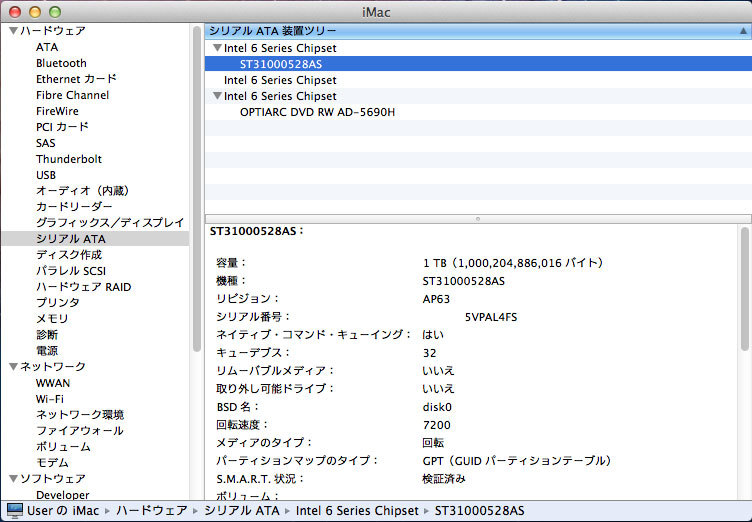
Task: Collapse the ソフトウェア section
Action: click(x=13, y=478)
